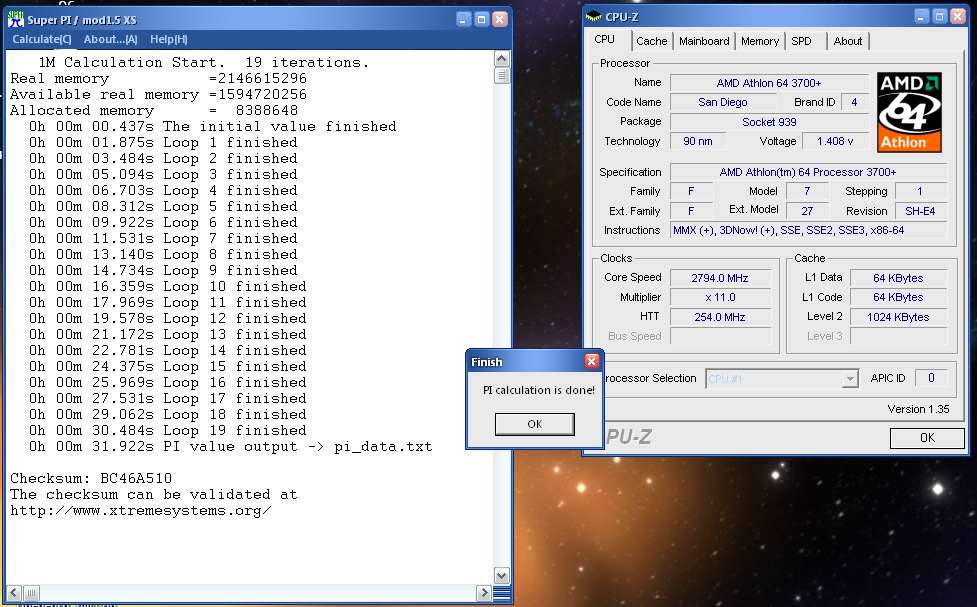This screenshot has width=977, height=607.
Task: Click vertical scrollbar up arrow in Super PI
Action: 502,59
